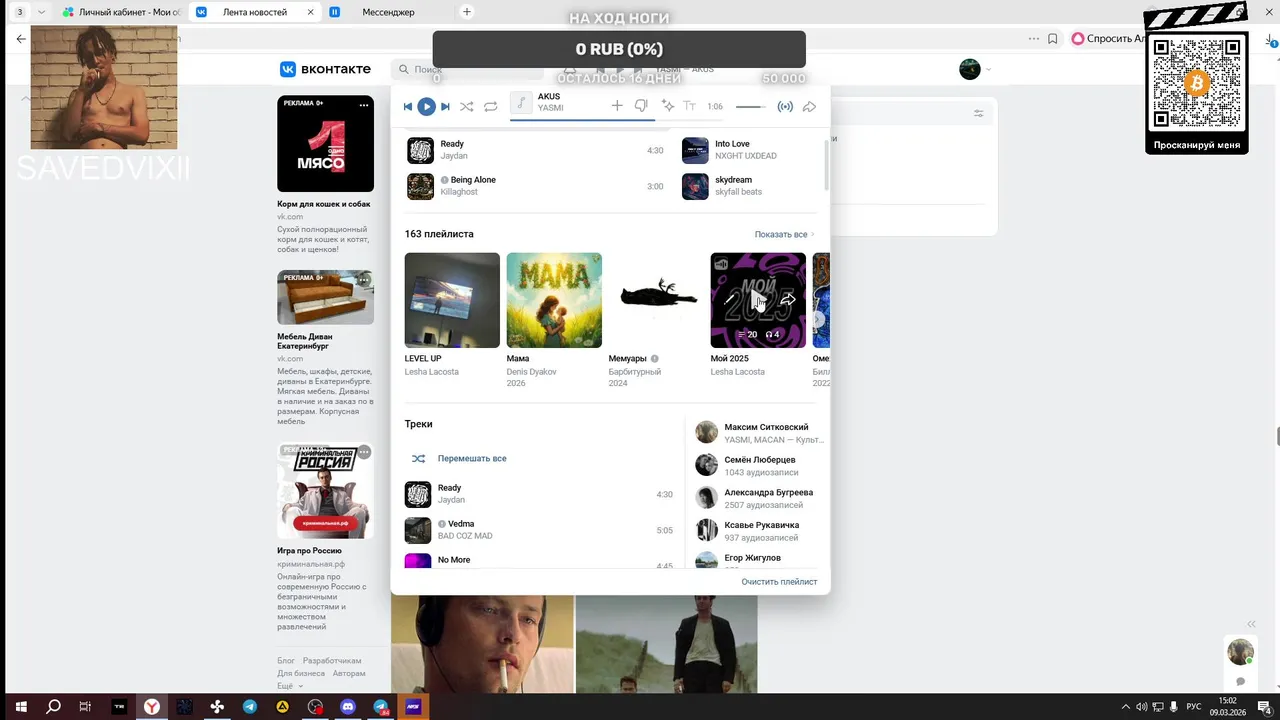
Task: Open the Мама playlist cover
Action: pos(554,300)
